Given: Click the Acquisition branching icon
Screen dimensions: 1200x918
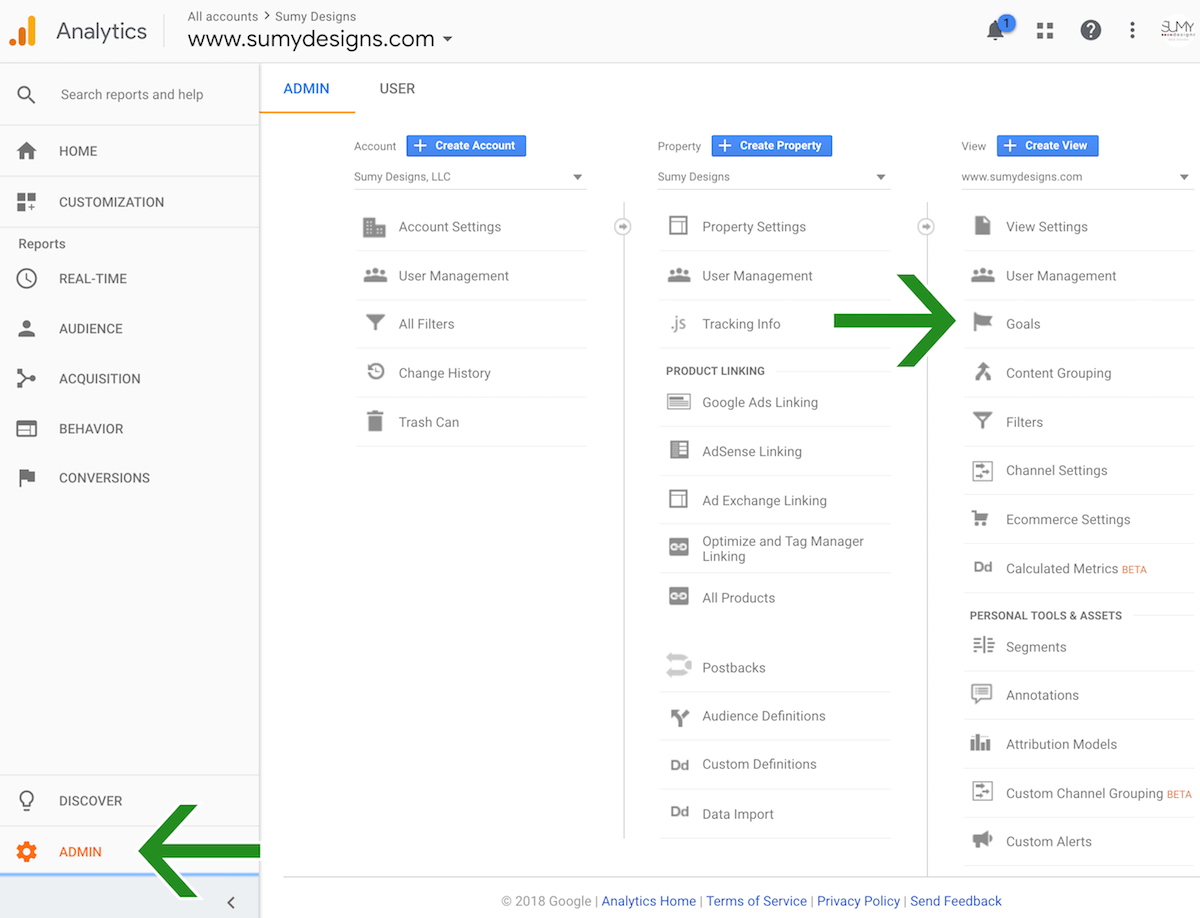Looking at the screenshot, I should 27,379.
